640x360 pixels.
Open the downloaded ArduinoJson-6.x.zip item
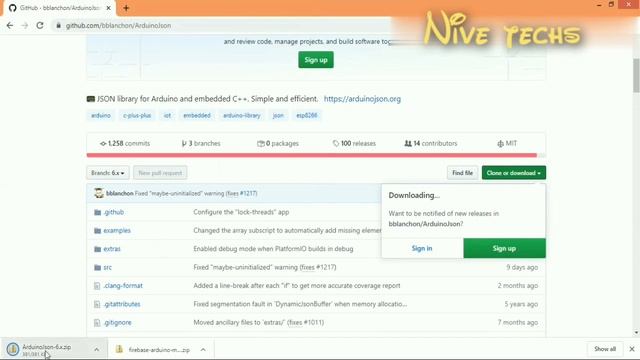[x=47, y=349]
